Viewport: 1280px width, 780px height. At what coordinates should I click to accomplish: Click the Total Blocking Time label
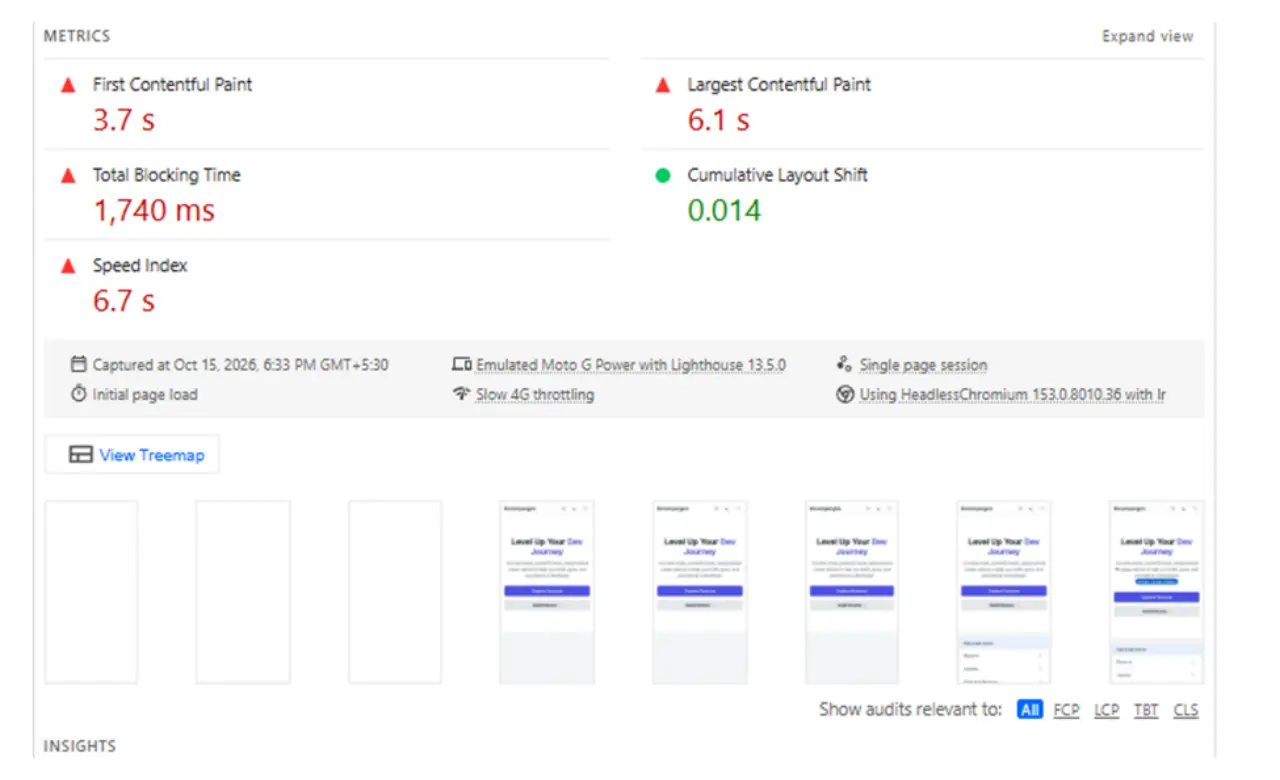[167, 175]
